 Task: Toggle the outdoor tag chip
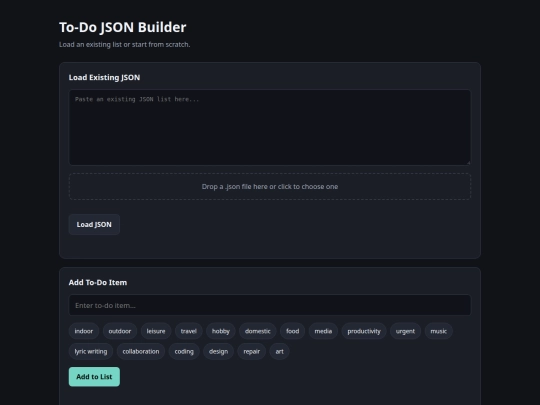[120, 331]
